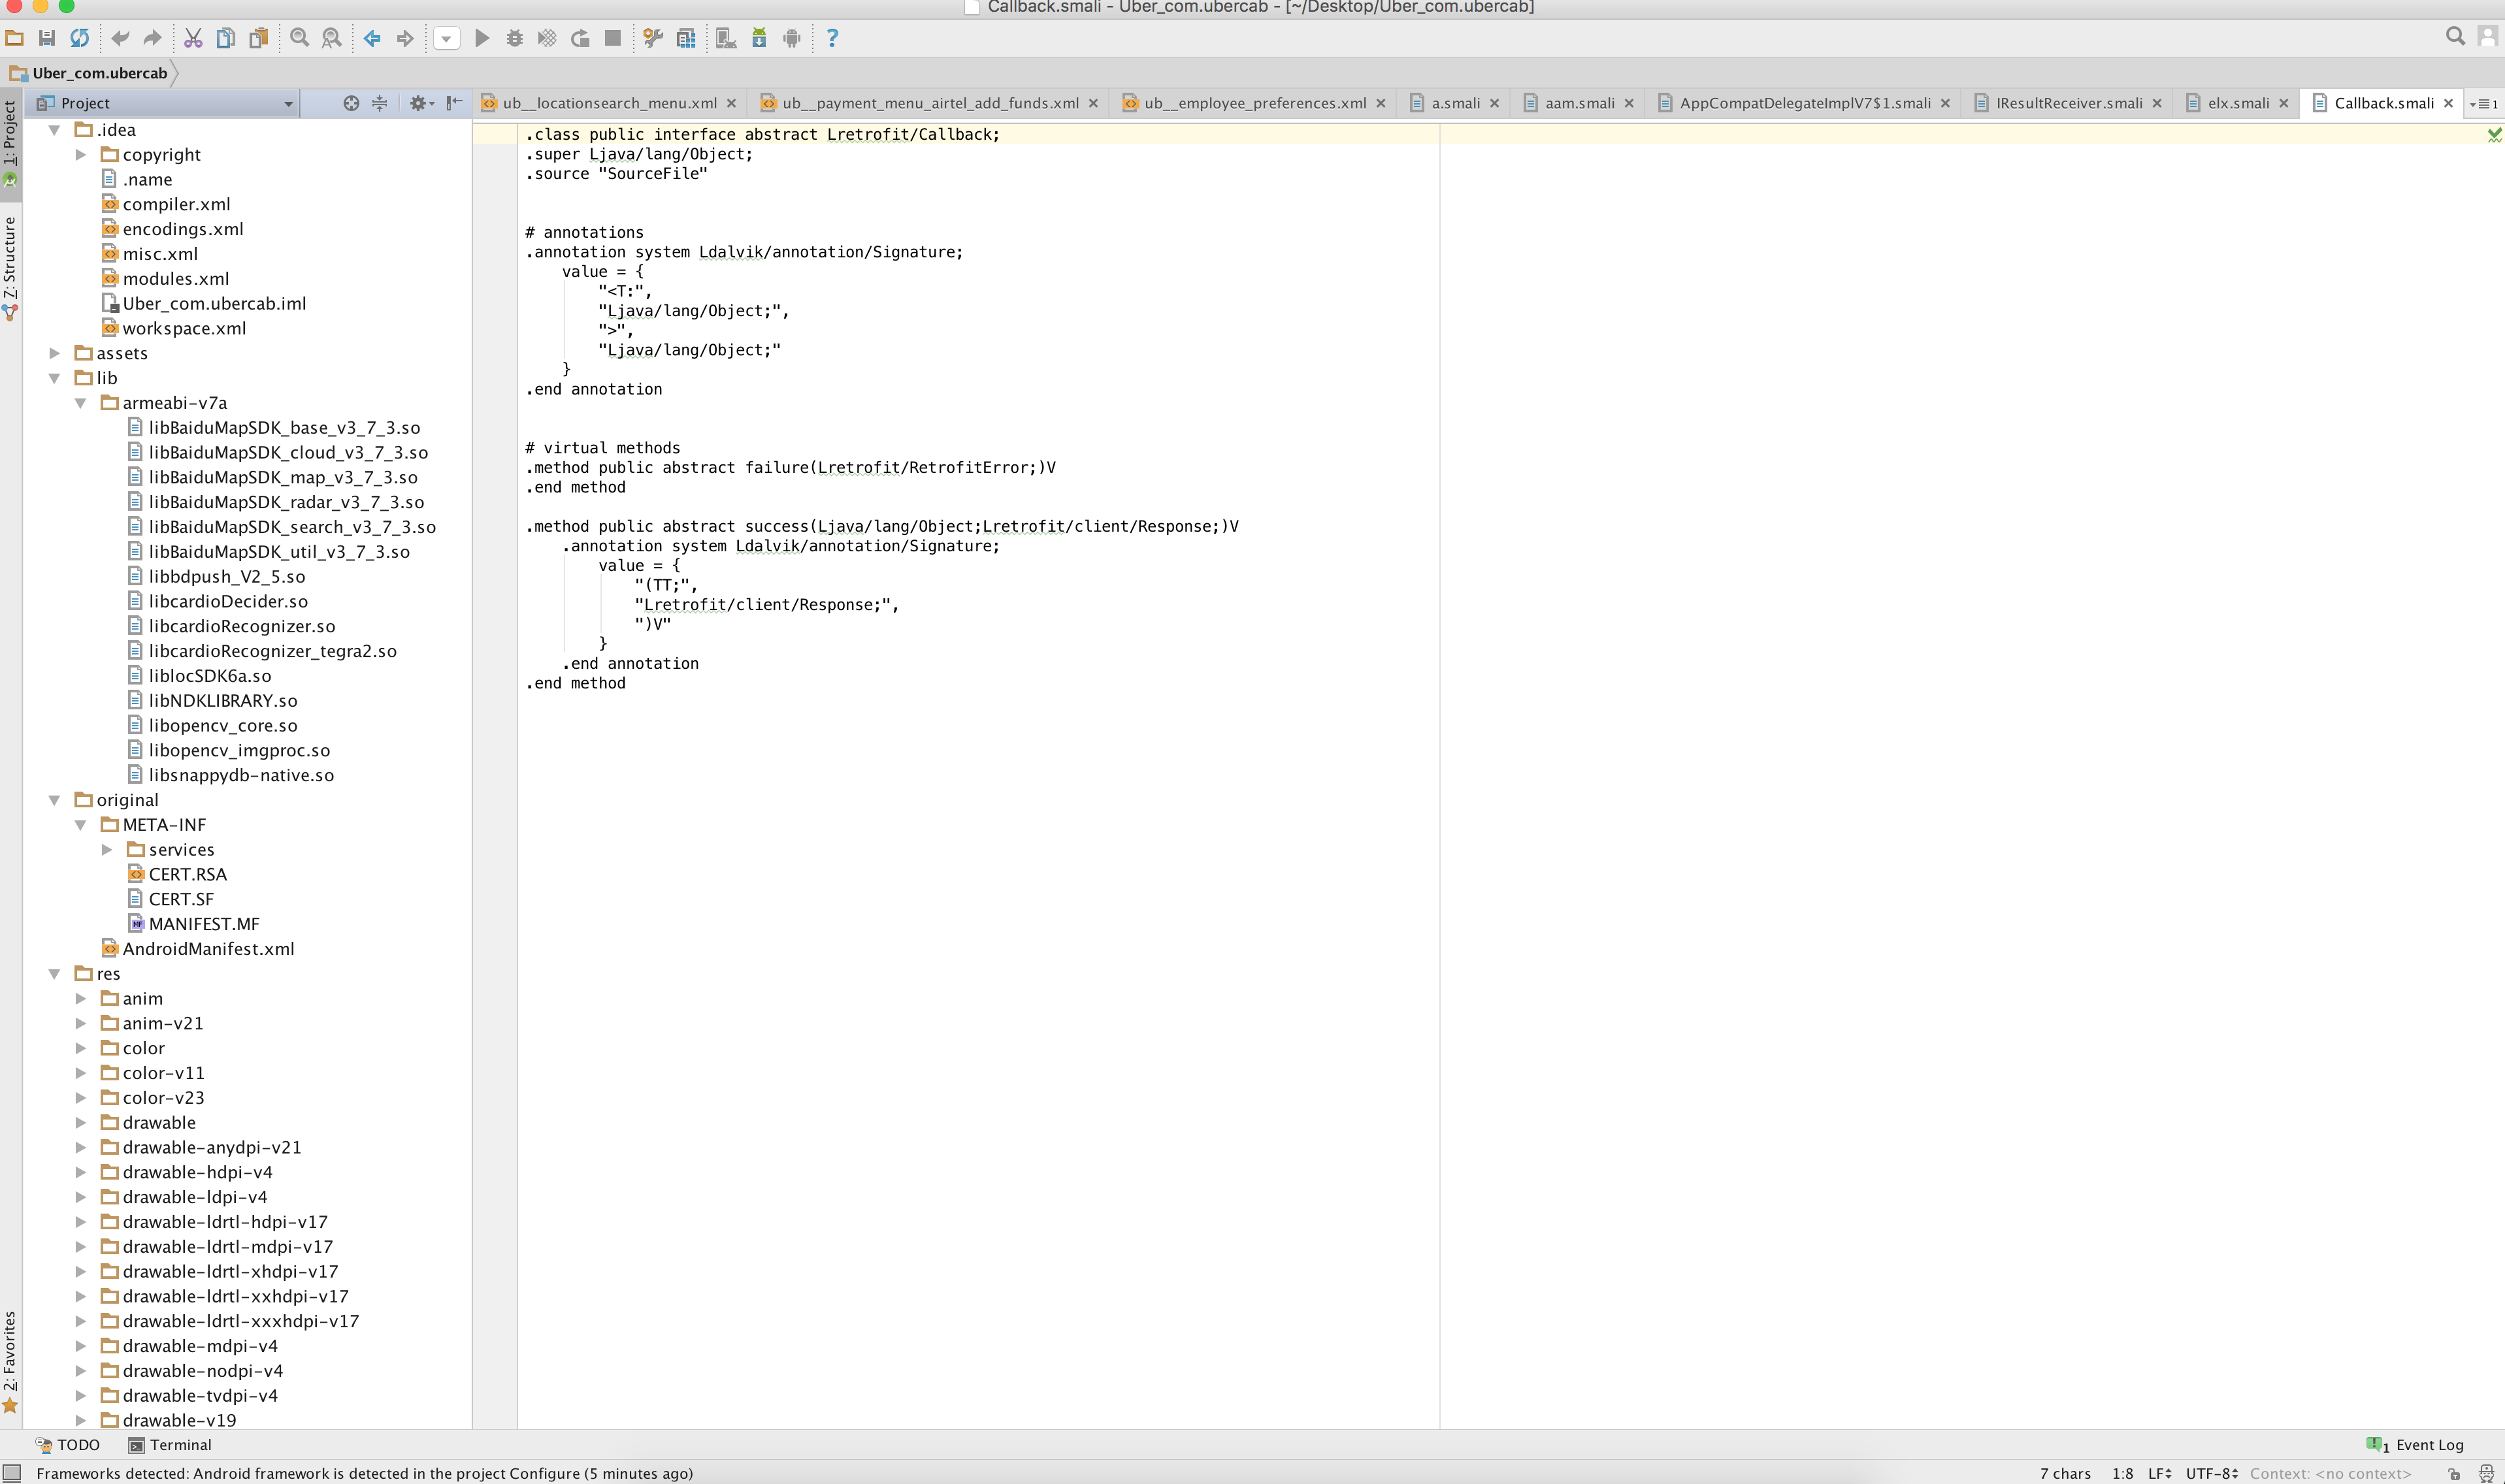Screen dimensions: 2505x1484
Task: Collapse all nodes in Project panel
Action: 380,103
